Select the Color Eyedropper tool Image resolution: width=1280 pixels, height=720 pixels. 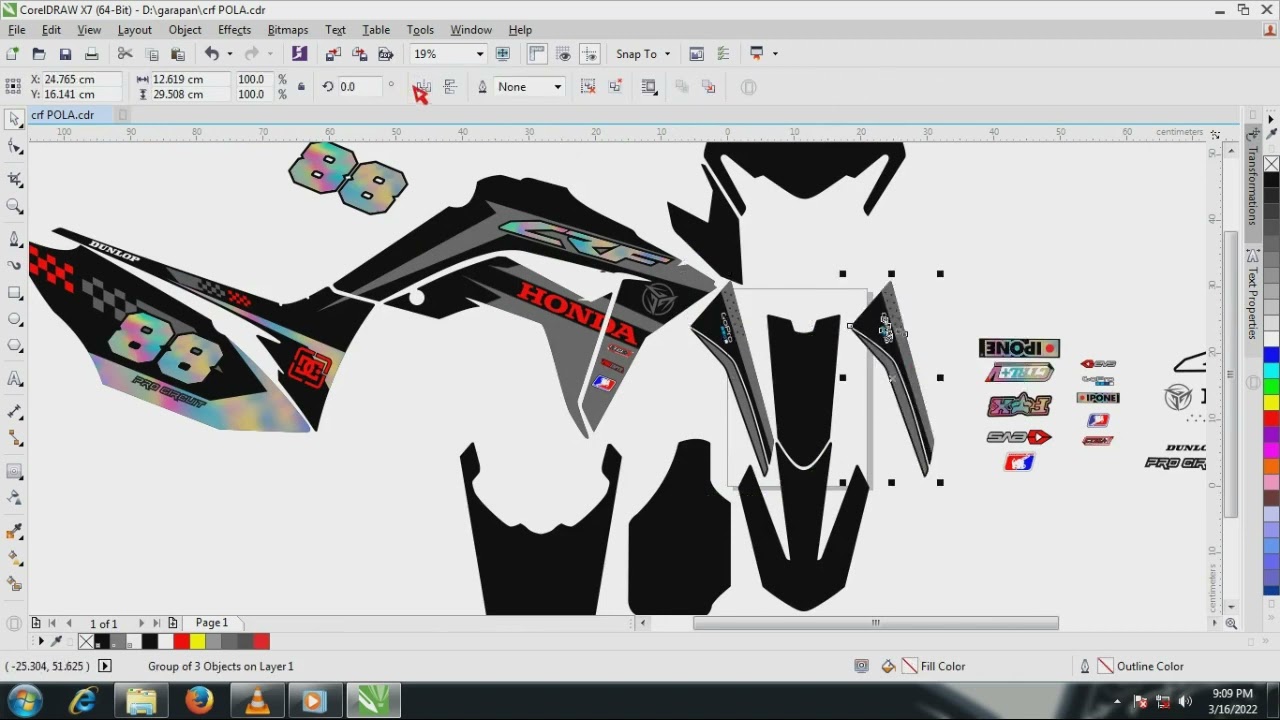coord(15,530)
